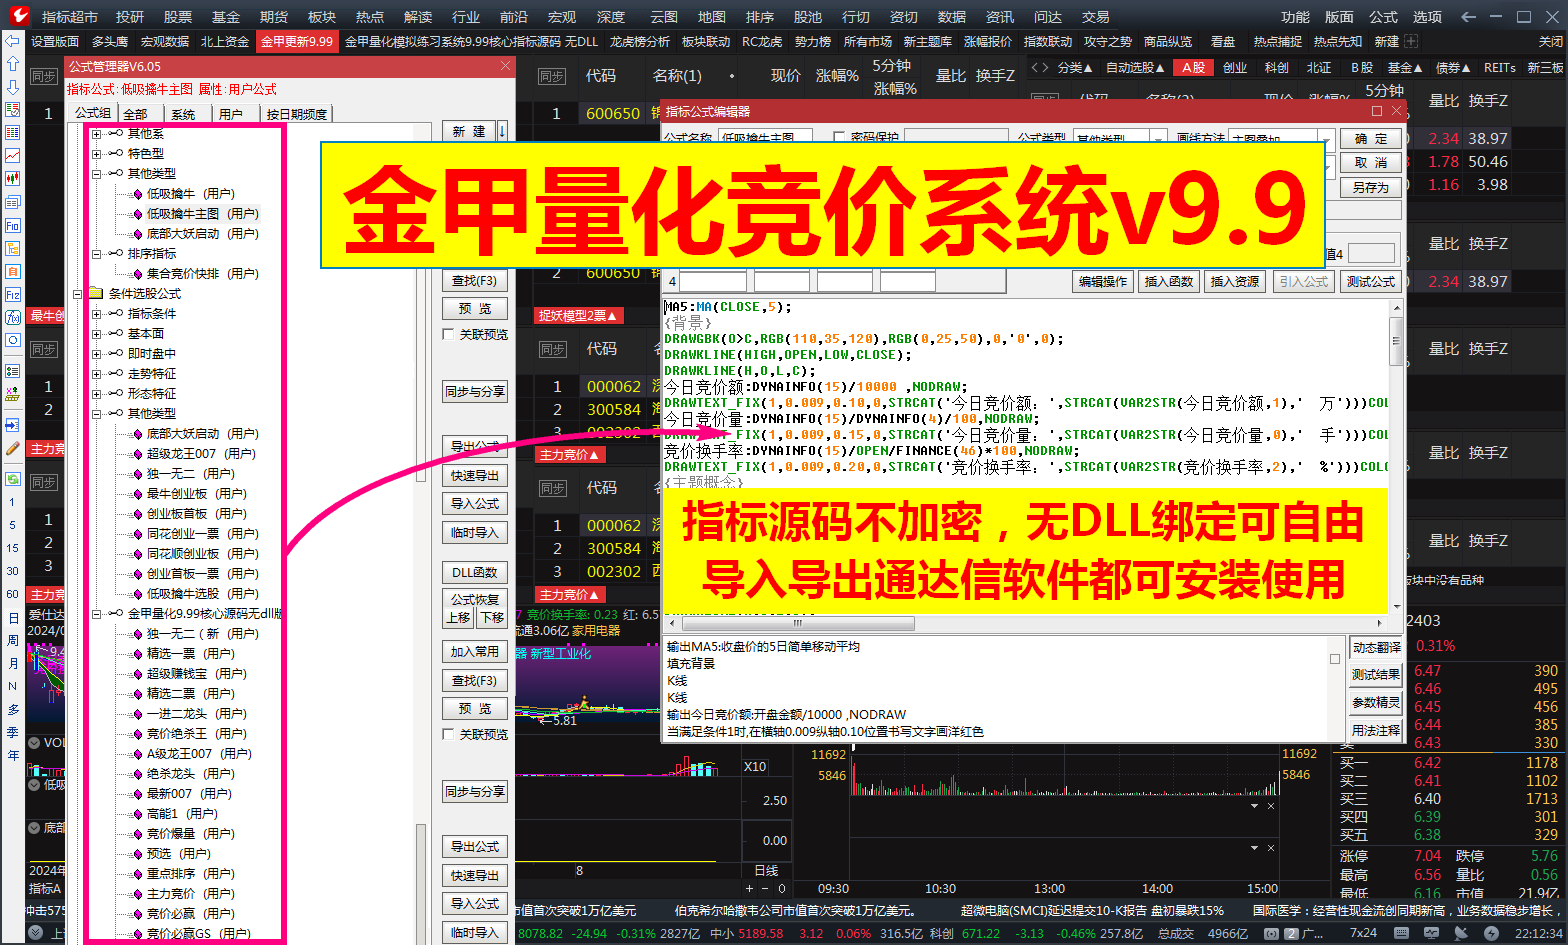Click the 另存为 button in formula editor
The image size is (1568, 945).
(x=1370, y=186)
